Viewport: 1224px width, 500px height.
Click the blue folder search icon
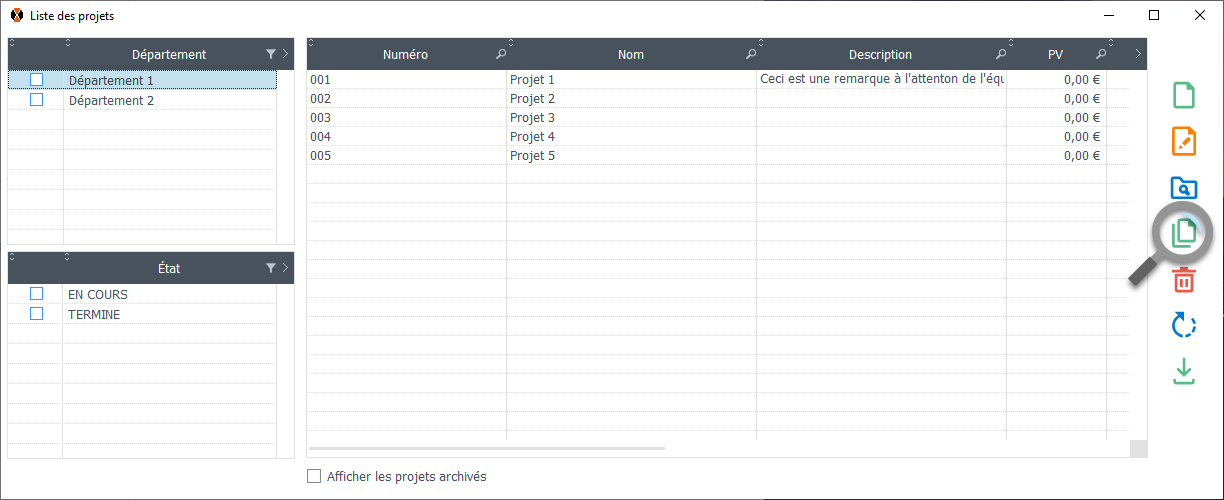pyautogui.click(x=1183, y=188)
